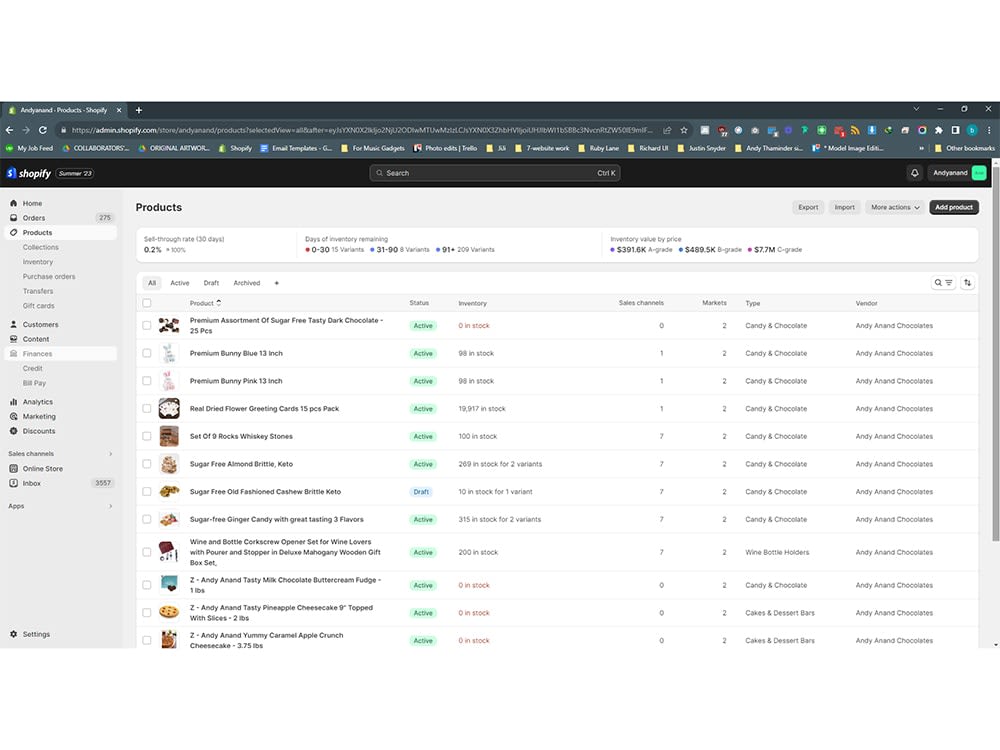Open Chrome three-dot menu

(989, 130)
